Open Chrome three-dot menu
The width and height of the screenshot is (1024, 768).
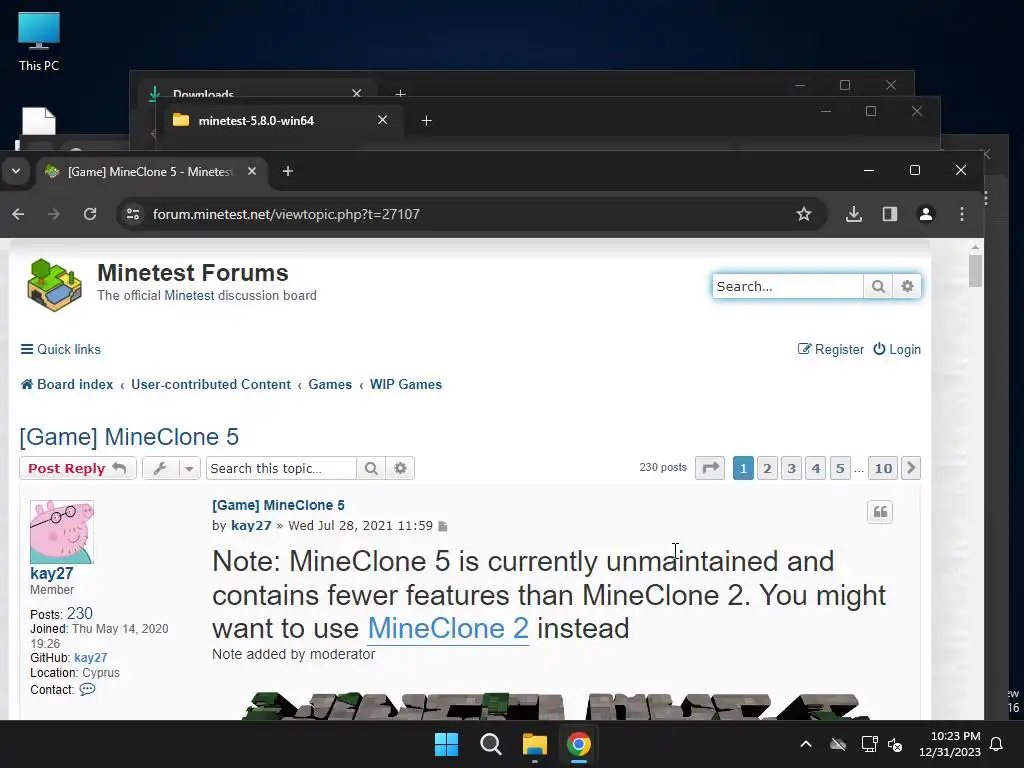tap(961, 214)
